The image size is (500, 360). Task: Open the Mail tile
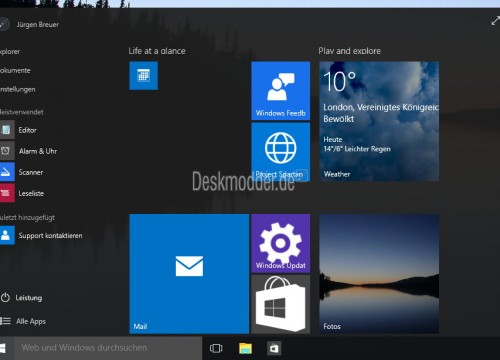pyautogui.click(x=189, y=274)
